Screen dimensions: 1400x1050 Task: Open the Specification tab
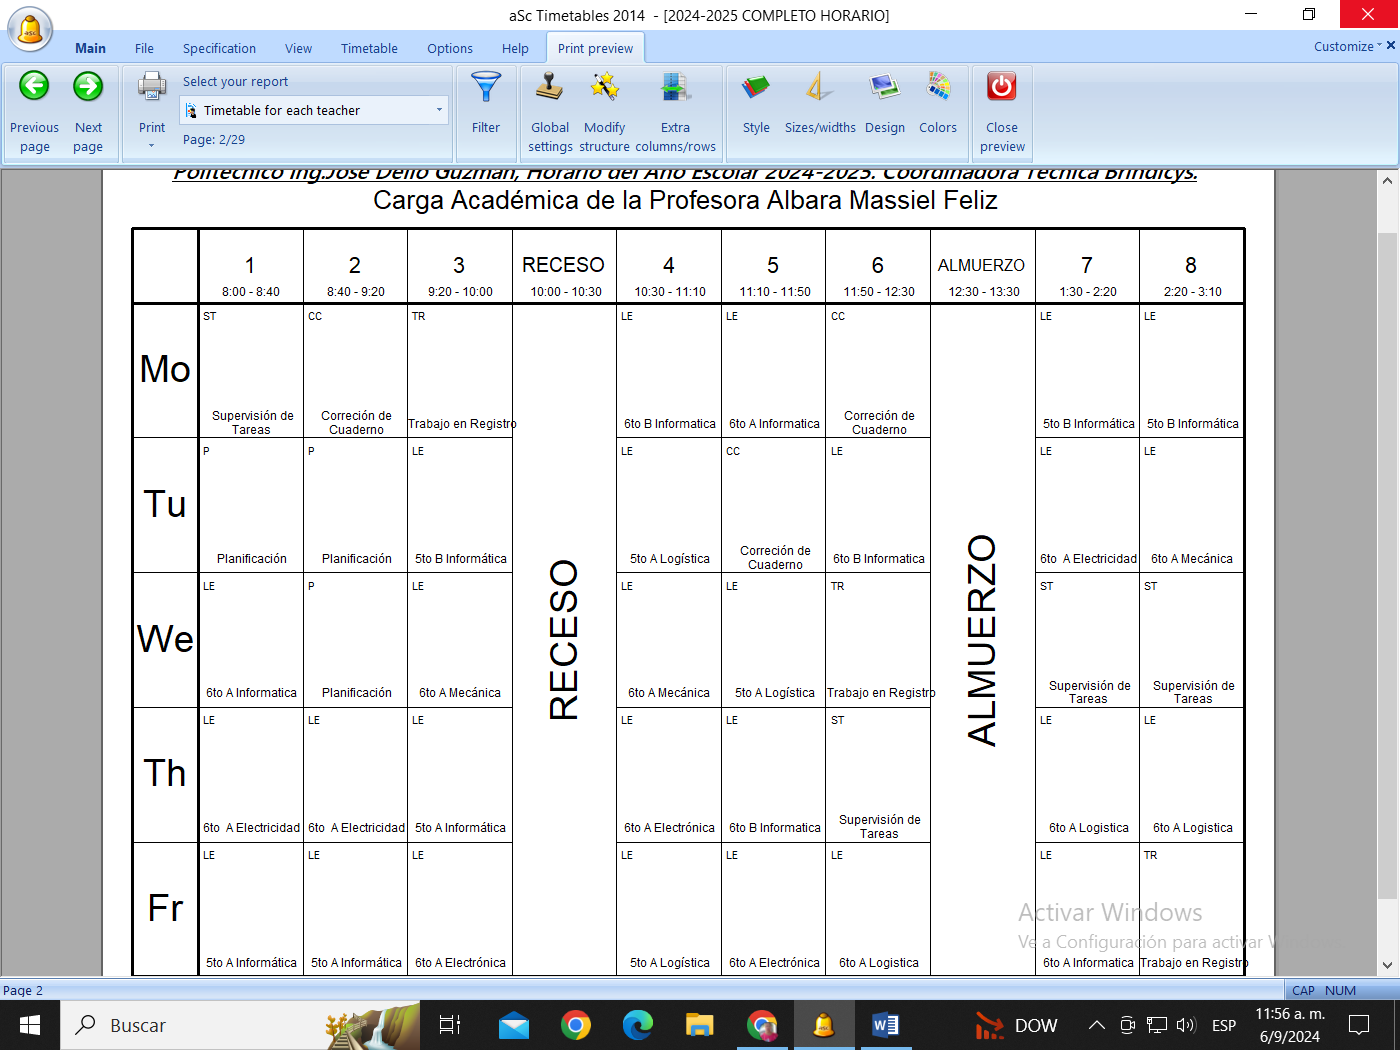coord(219,48)
